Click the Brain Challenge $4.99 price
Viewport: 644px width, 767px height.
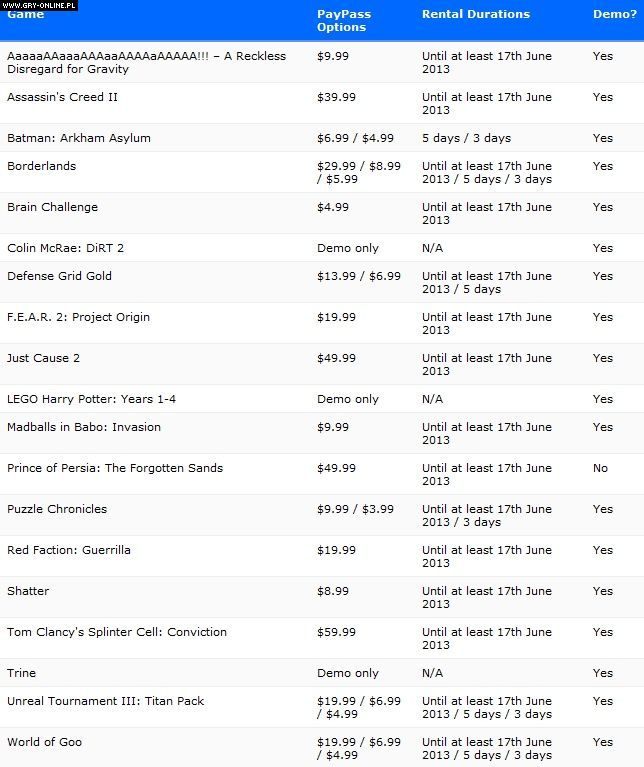tap(332, 207)
